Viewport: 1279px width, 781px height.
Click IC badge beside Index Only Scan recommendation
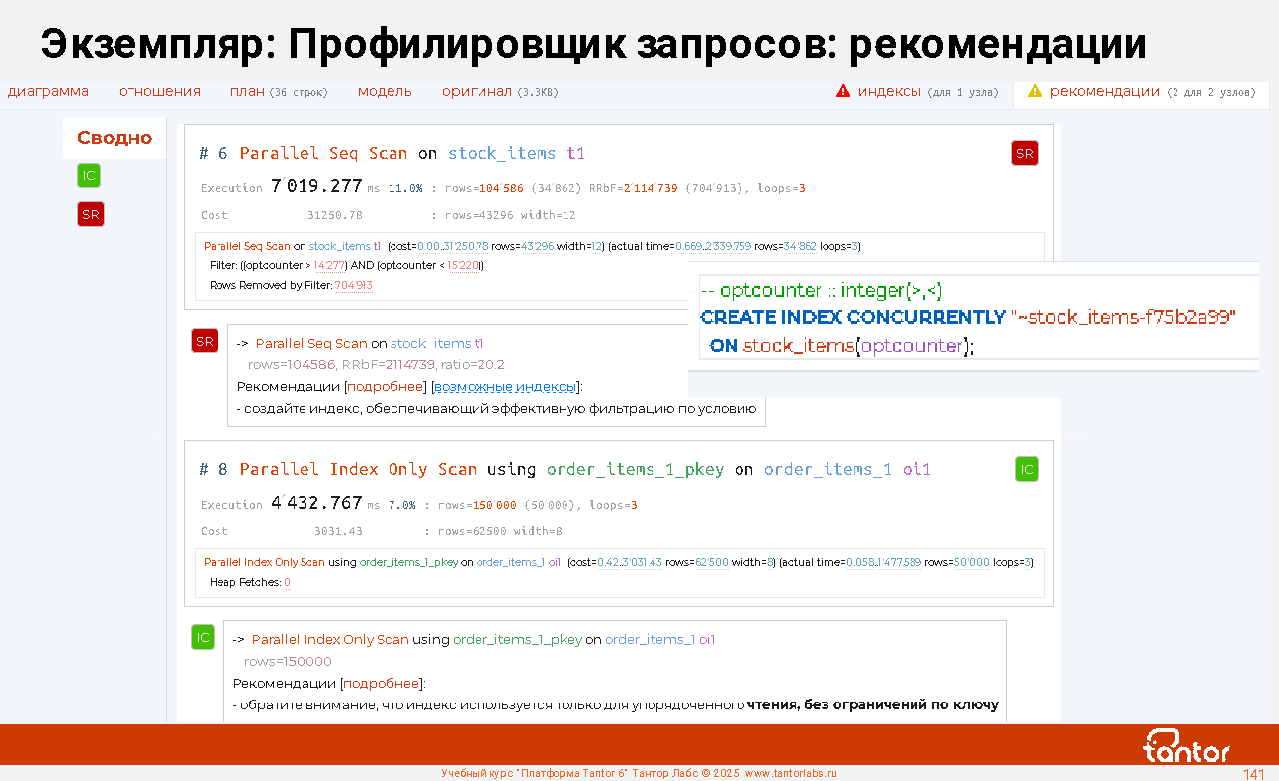click(x=203, y=637)
